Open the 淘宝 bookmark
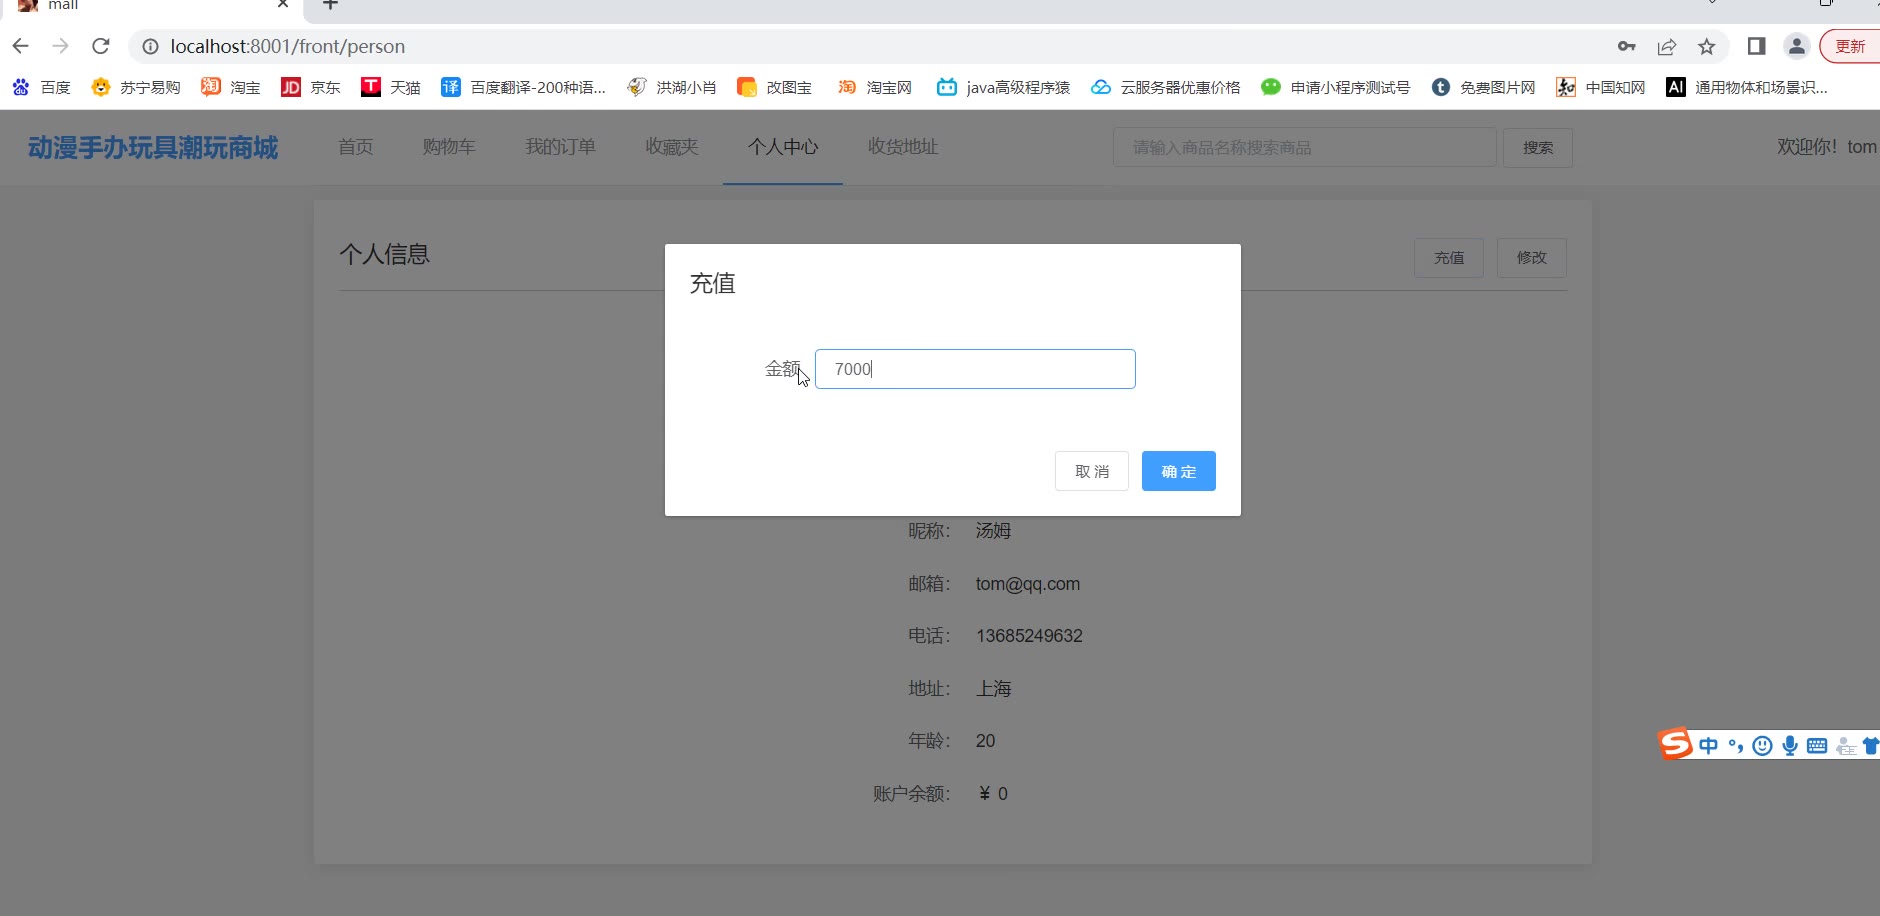The width and height of the screenshot is (1880, 916). [x=231, y=88]
